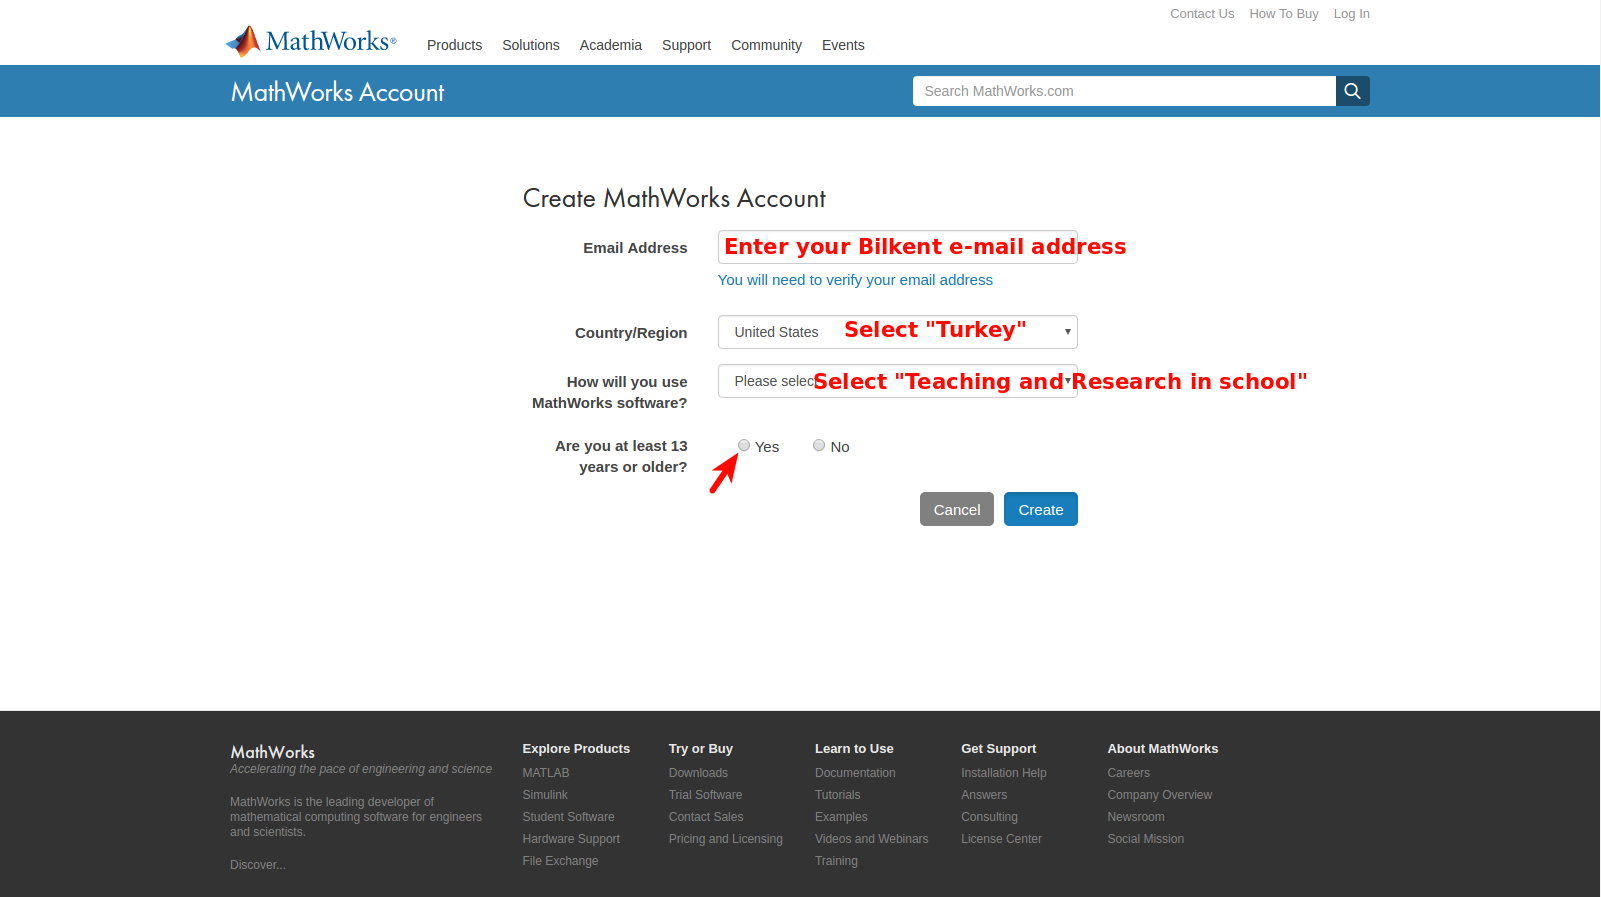Click the Log In link
This screenshot has width=1601, height=897.
click(x=1352, y=14)
